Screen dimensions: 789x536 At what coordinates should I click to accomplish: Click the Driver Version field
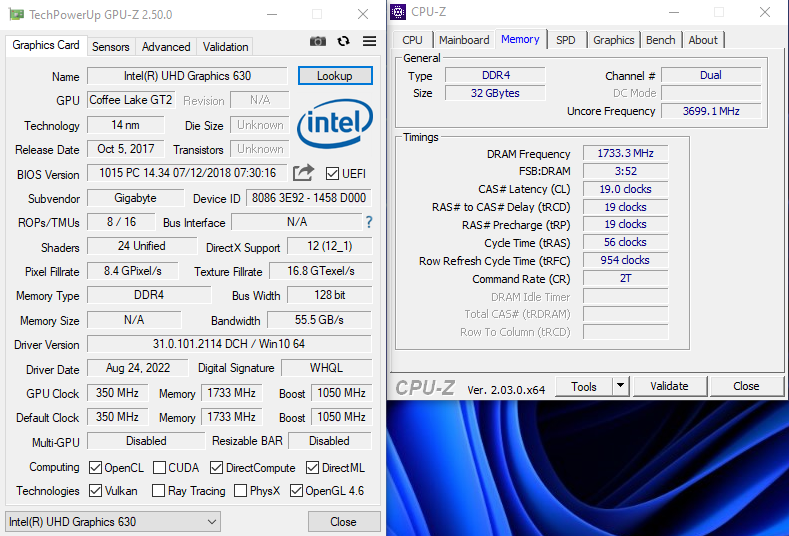229,344
